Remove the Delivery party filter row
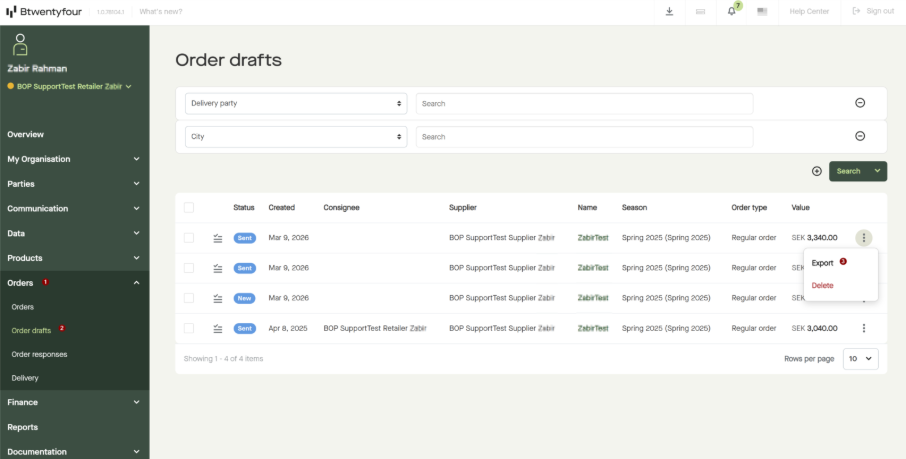Image resolution: width=906 pixels, height=459 pixels. (x=859, y=103)
